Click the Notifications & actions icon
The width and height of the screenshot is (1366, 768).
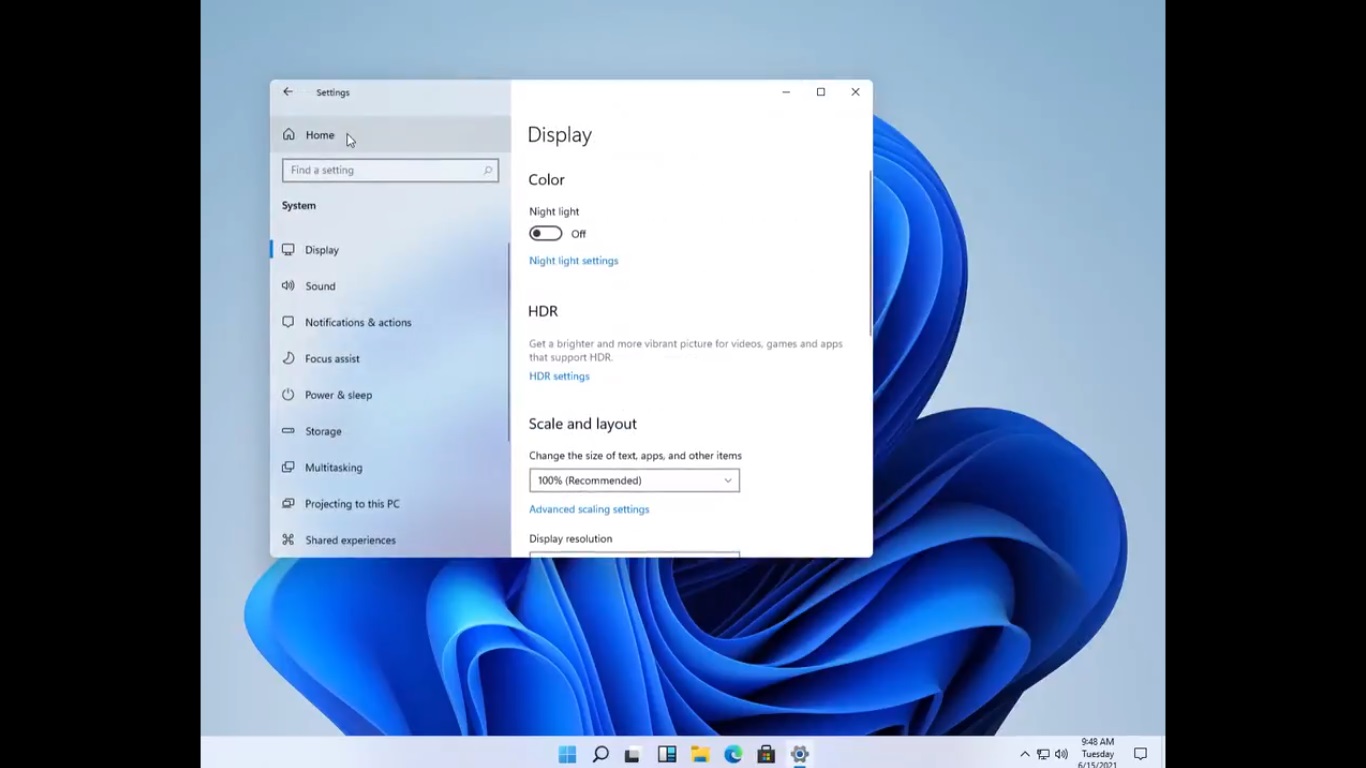click(x=288, y=322)
